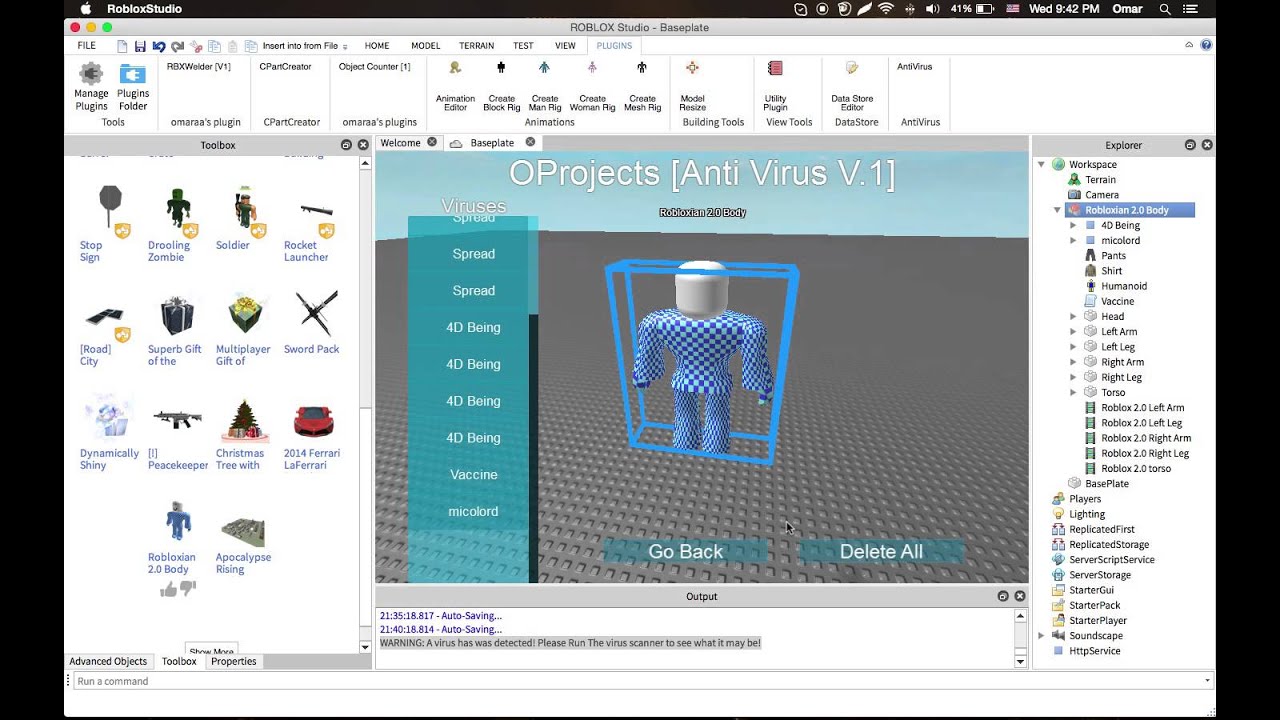
Task: Select the Vaccine script in Explorer
Action: 1117,301
